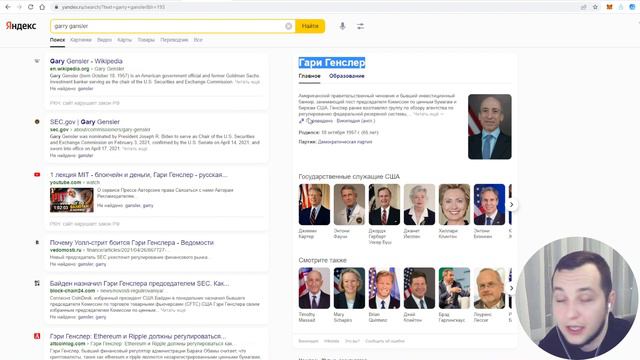Open the Ведомости Уолл-стрит article
The image size is (640, 360).
[x=132, y=242]
